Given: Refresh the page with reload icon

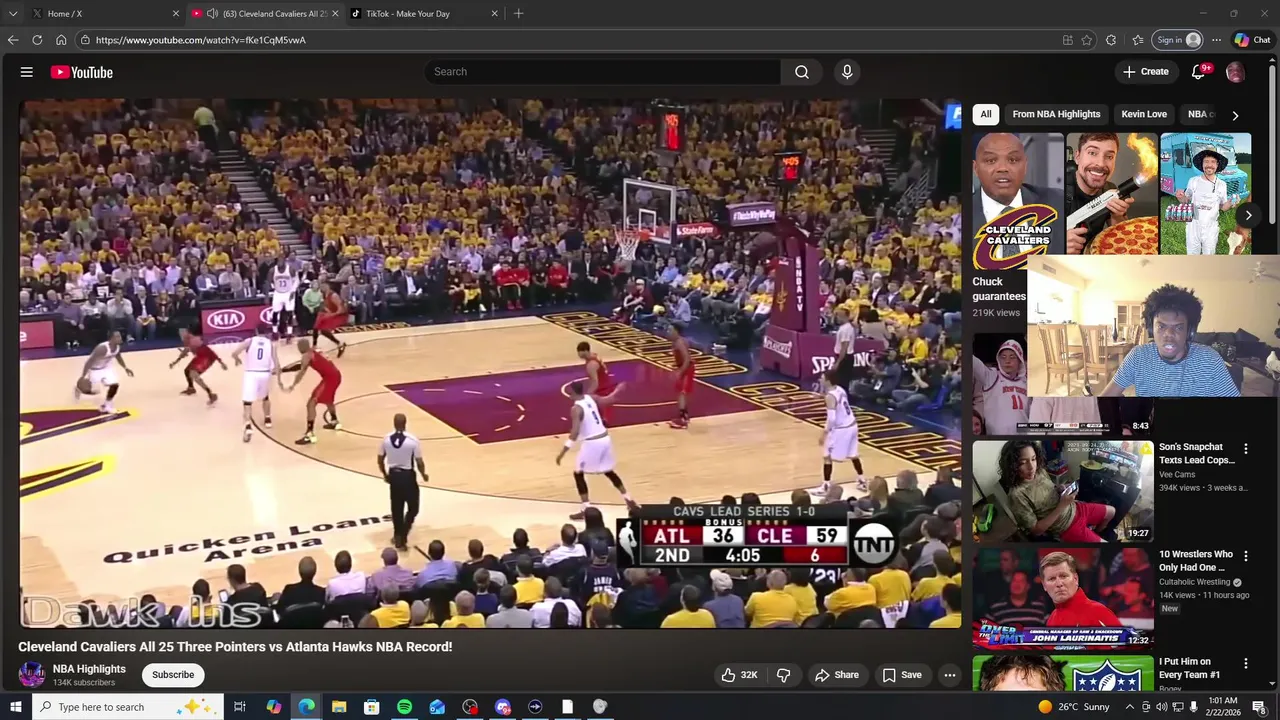Looking at the screenshot, I should [37, 40].
